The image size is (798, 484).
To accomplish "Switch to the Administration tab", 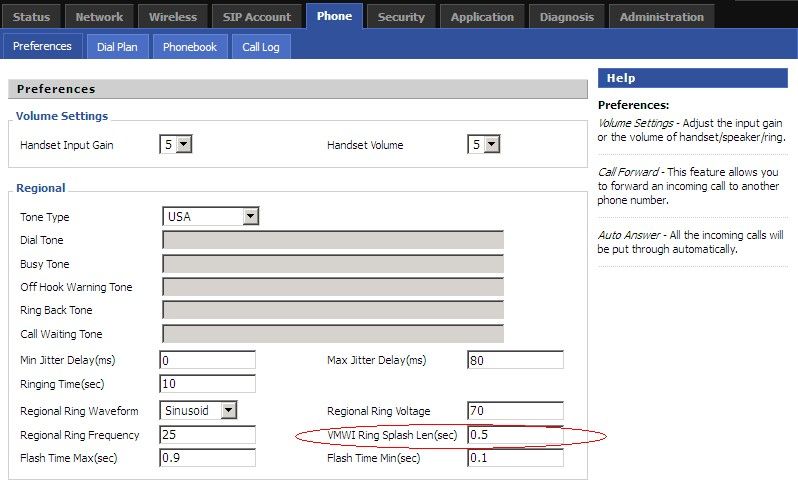I will coord(661,16).
